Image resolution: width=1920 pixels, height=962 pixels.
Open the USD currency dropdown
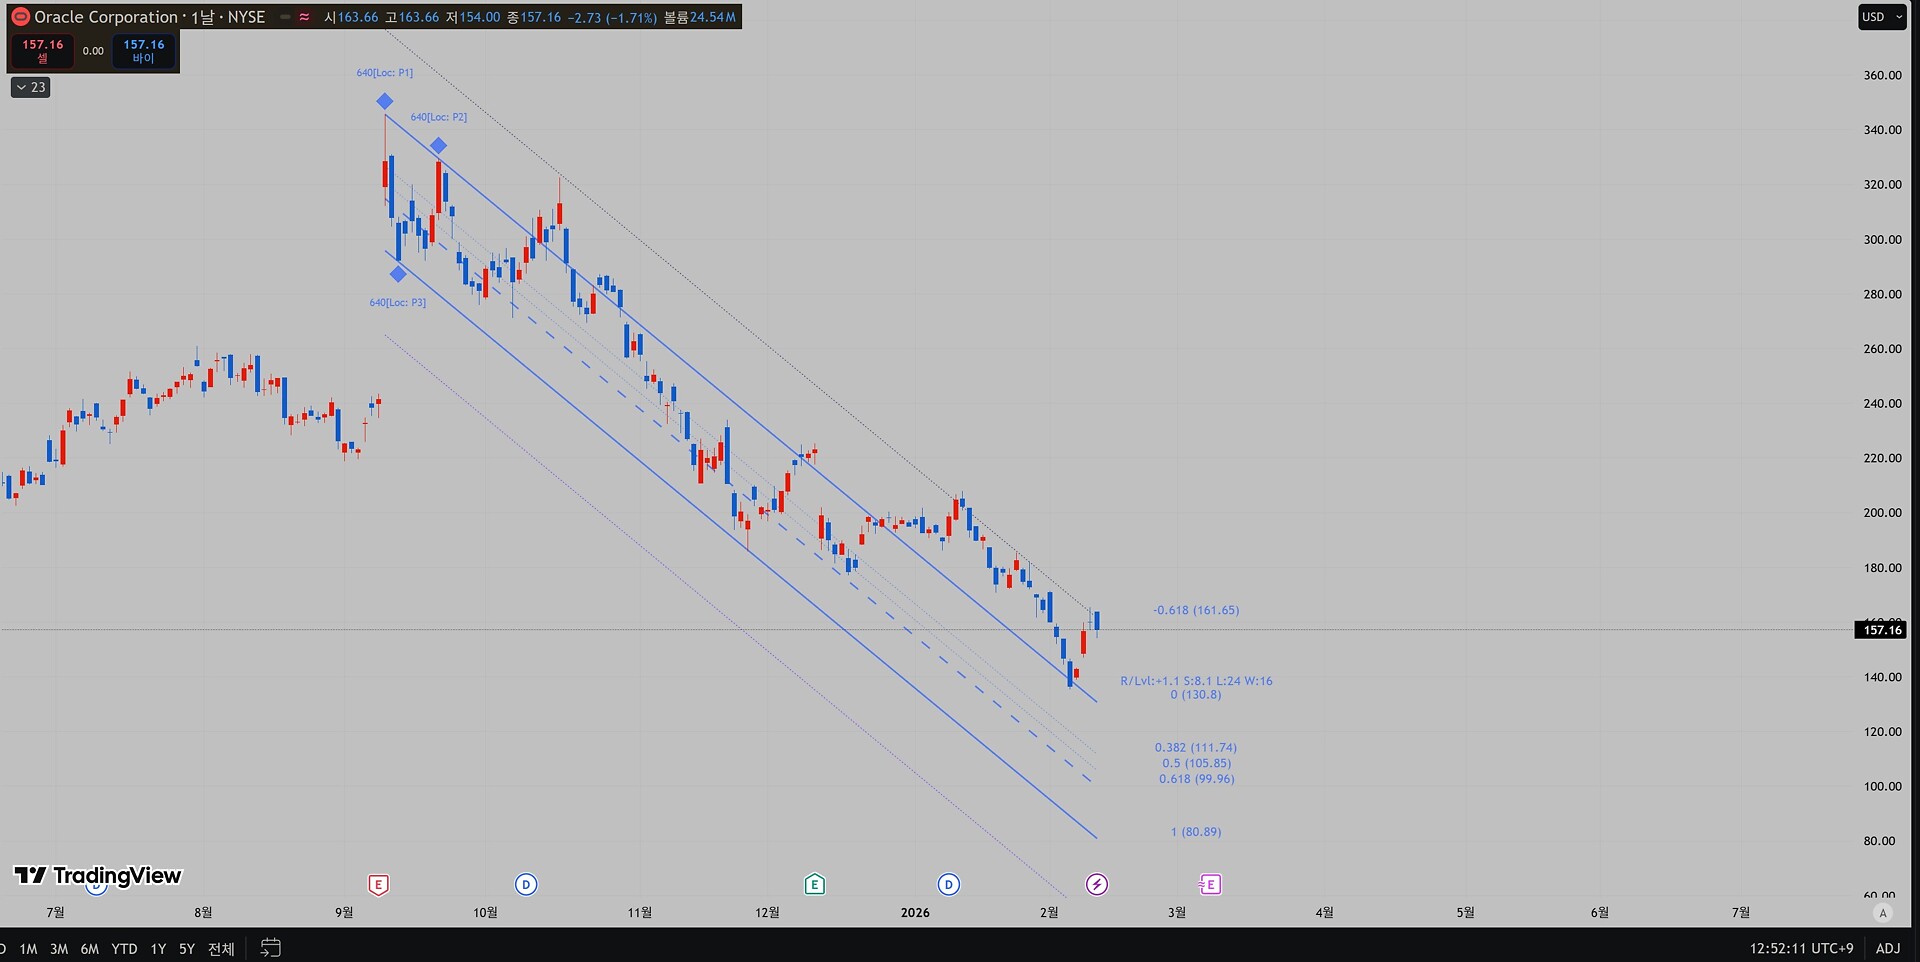1881,17
